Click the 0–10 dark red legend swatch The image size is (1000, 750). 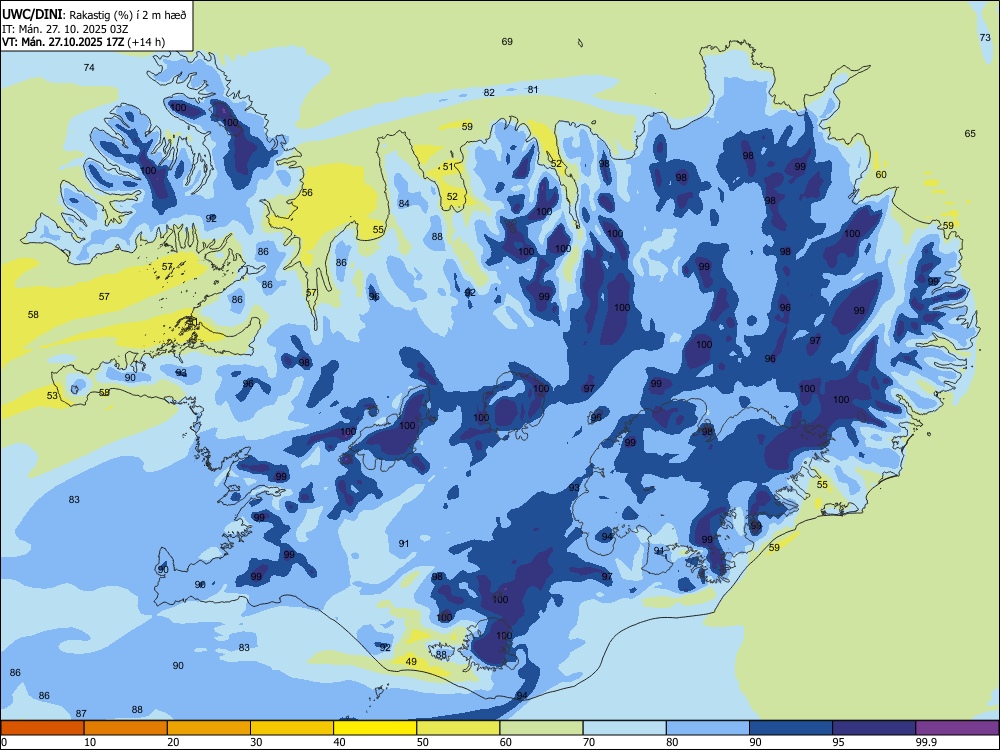(x=42, y=728)
